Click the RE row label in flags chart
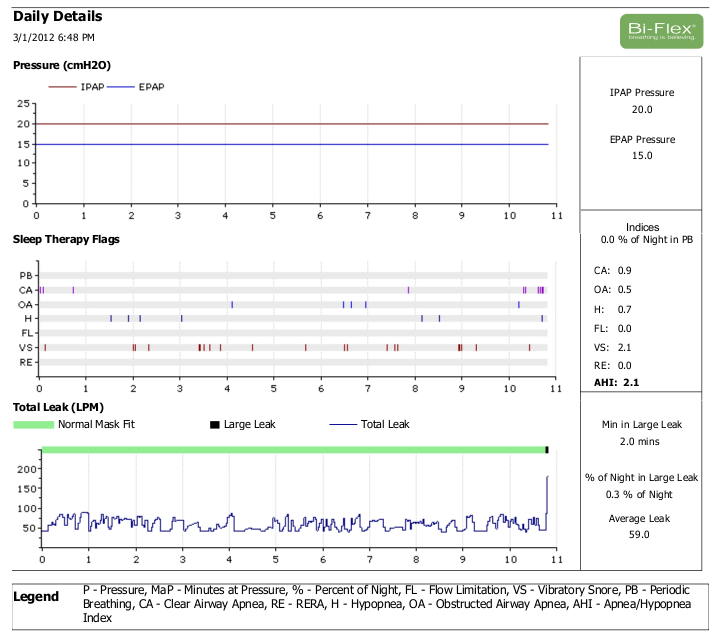This screenshot has height=642, width=726. [x=26, y=362]
